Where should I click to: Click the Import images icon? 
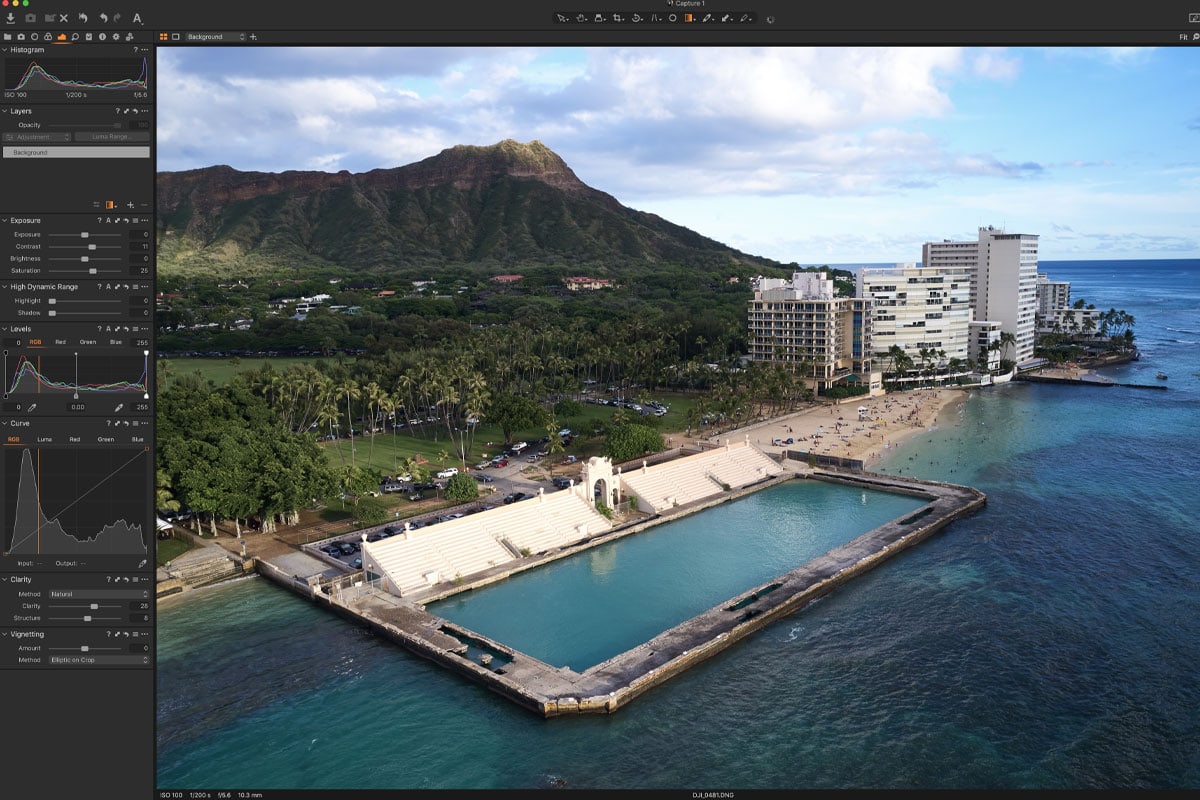coord(10,18)
